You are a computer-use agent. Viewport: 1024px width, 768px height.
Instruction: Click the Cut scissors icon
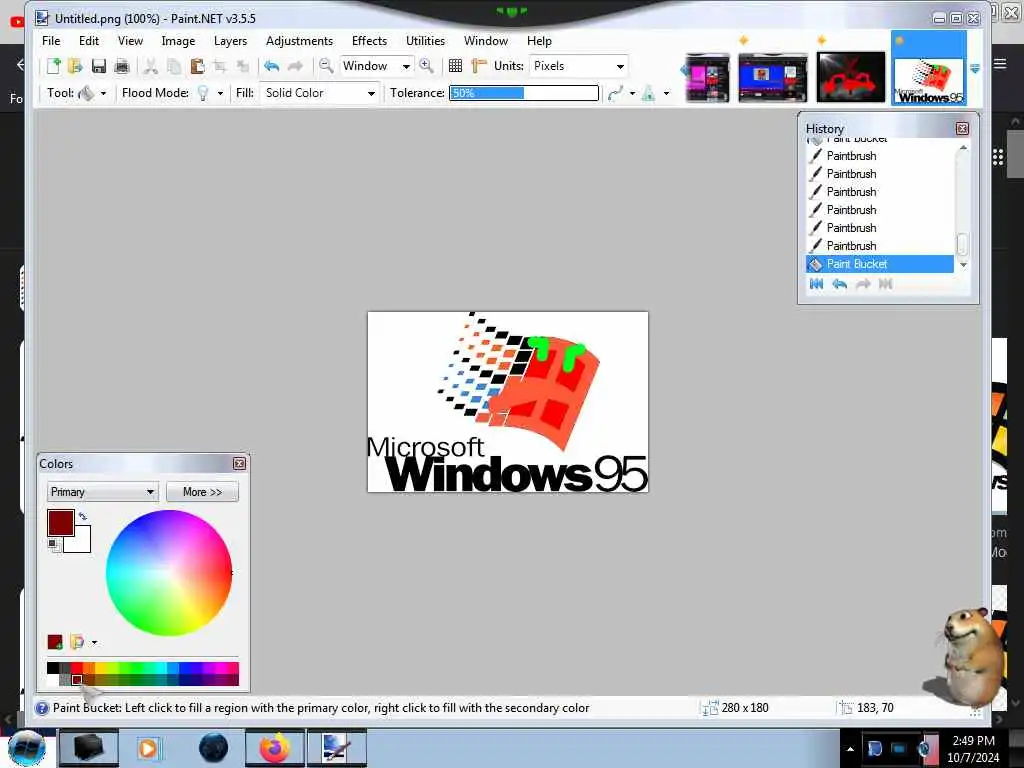click(x=151, y=66)
